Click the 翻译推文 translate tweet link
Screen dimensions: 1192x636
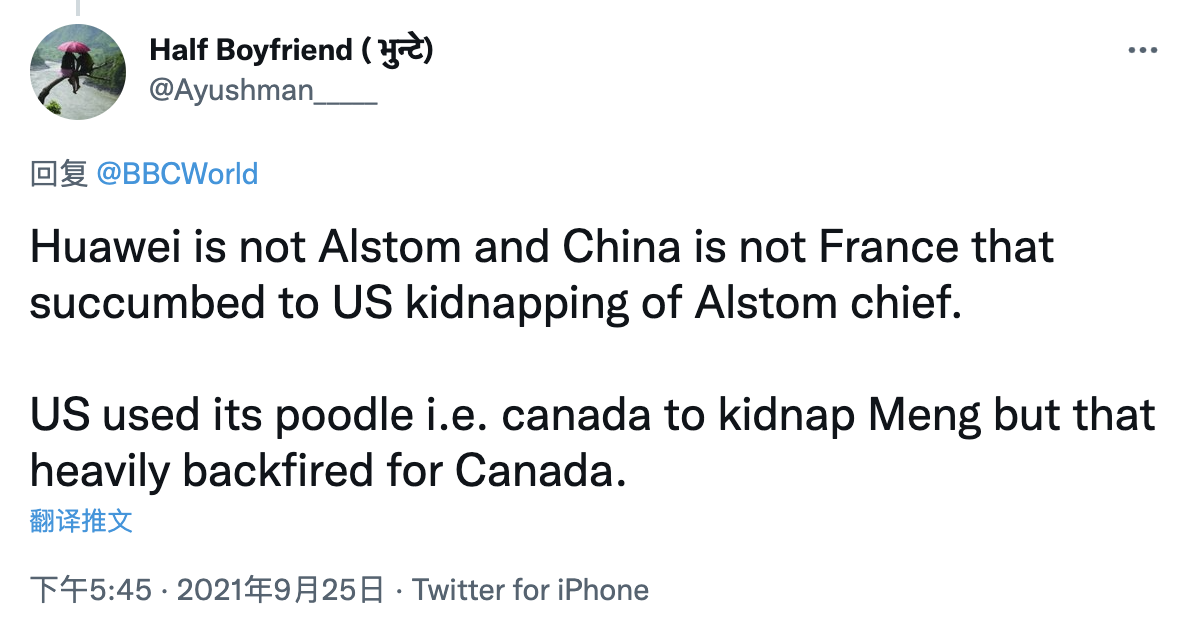coord(81,520)
